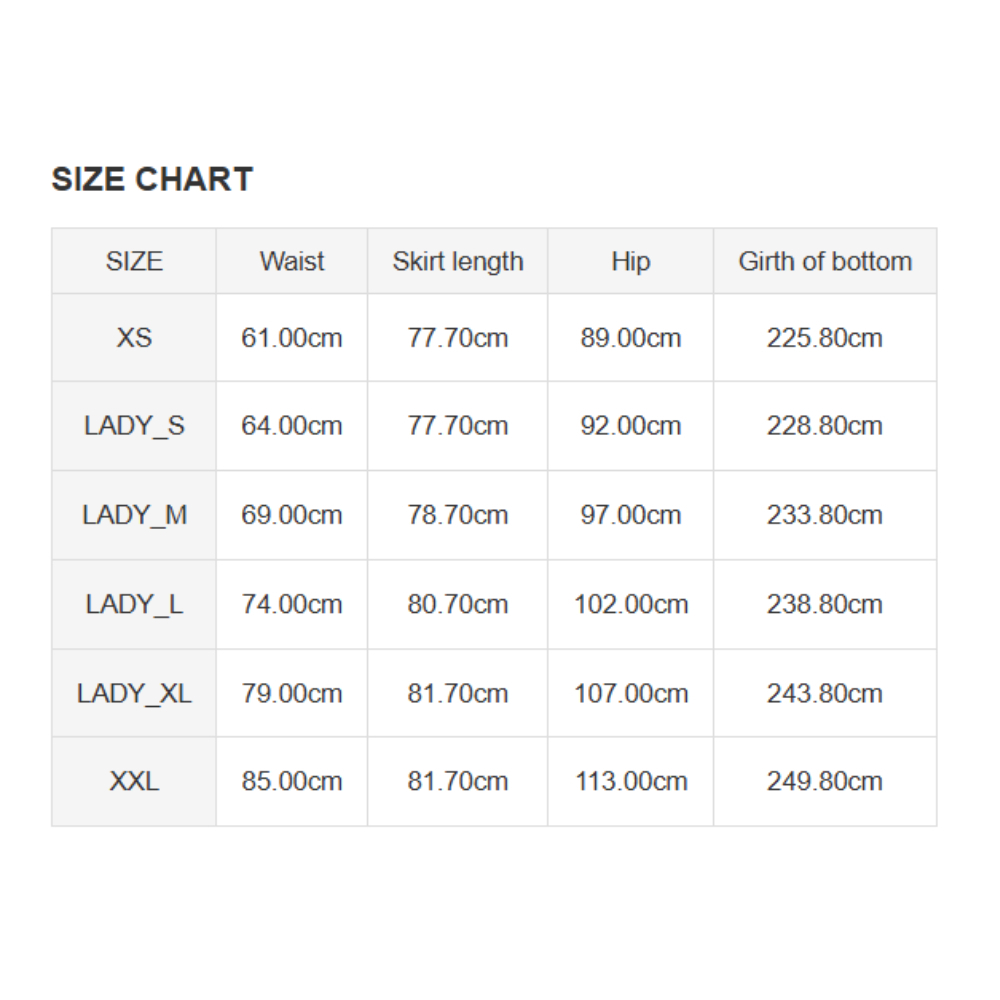The image size is (1000, 1000).
Task: Click the 79.00cm waist cell
Action: 292,694
